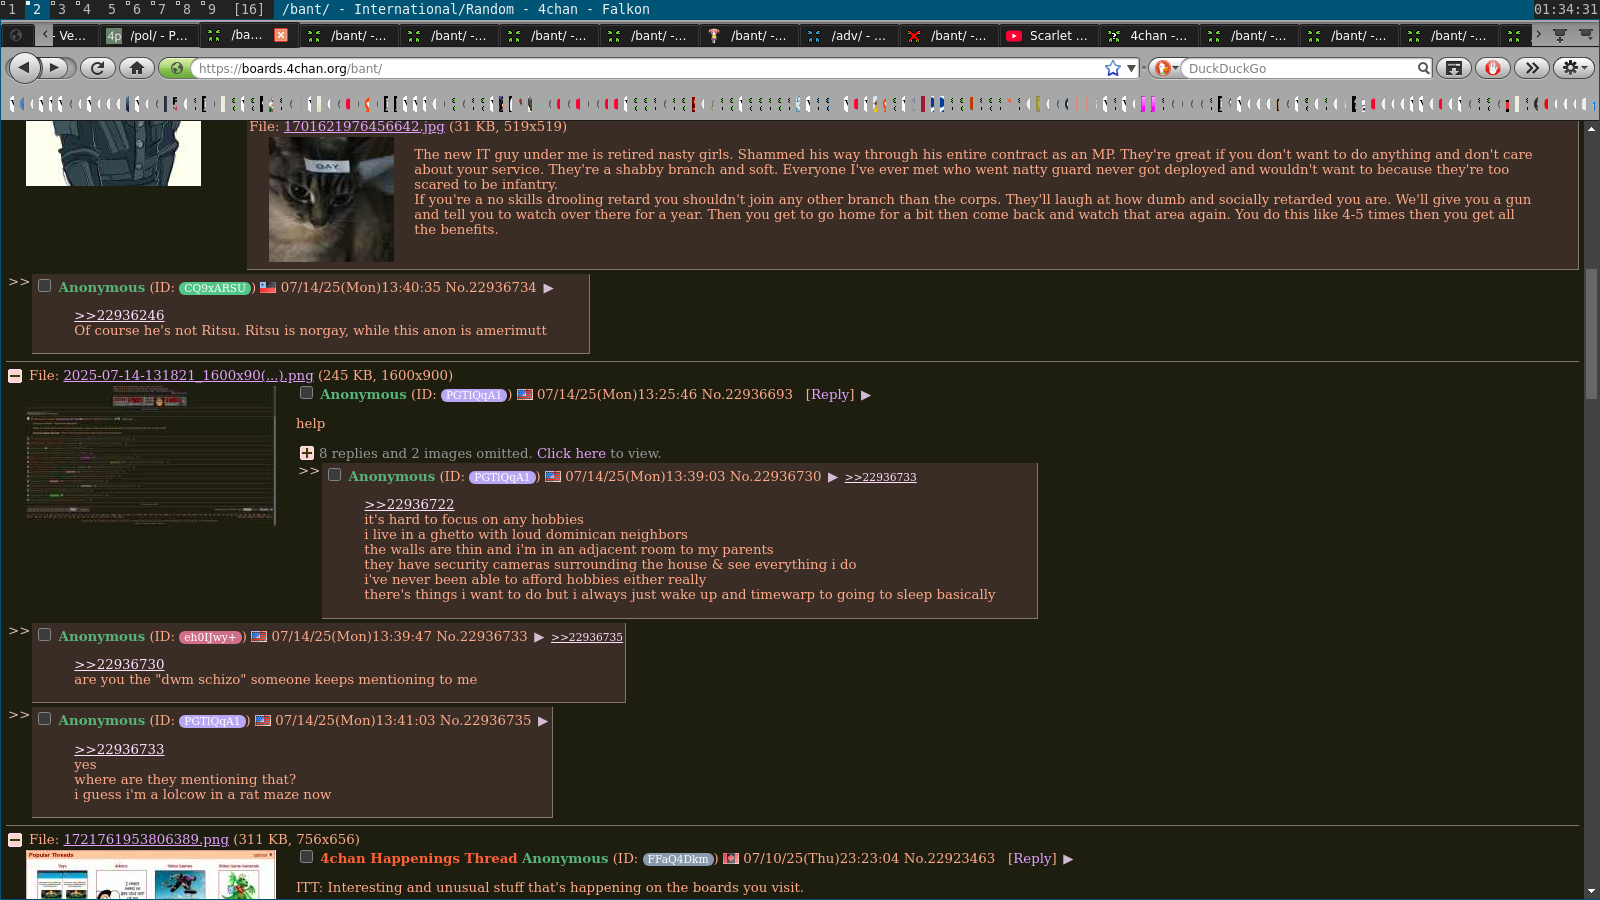Click the red ID badge eh0Ijwy+
The height and width of the screenshot is (900, 1600).
click(210, 637)
